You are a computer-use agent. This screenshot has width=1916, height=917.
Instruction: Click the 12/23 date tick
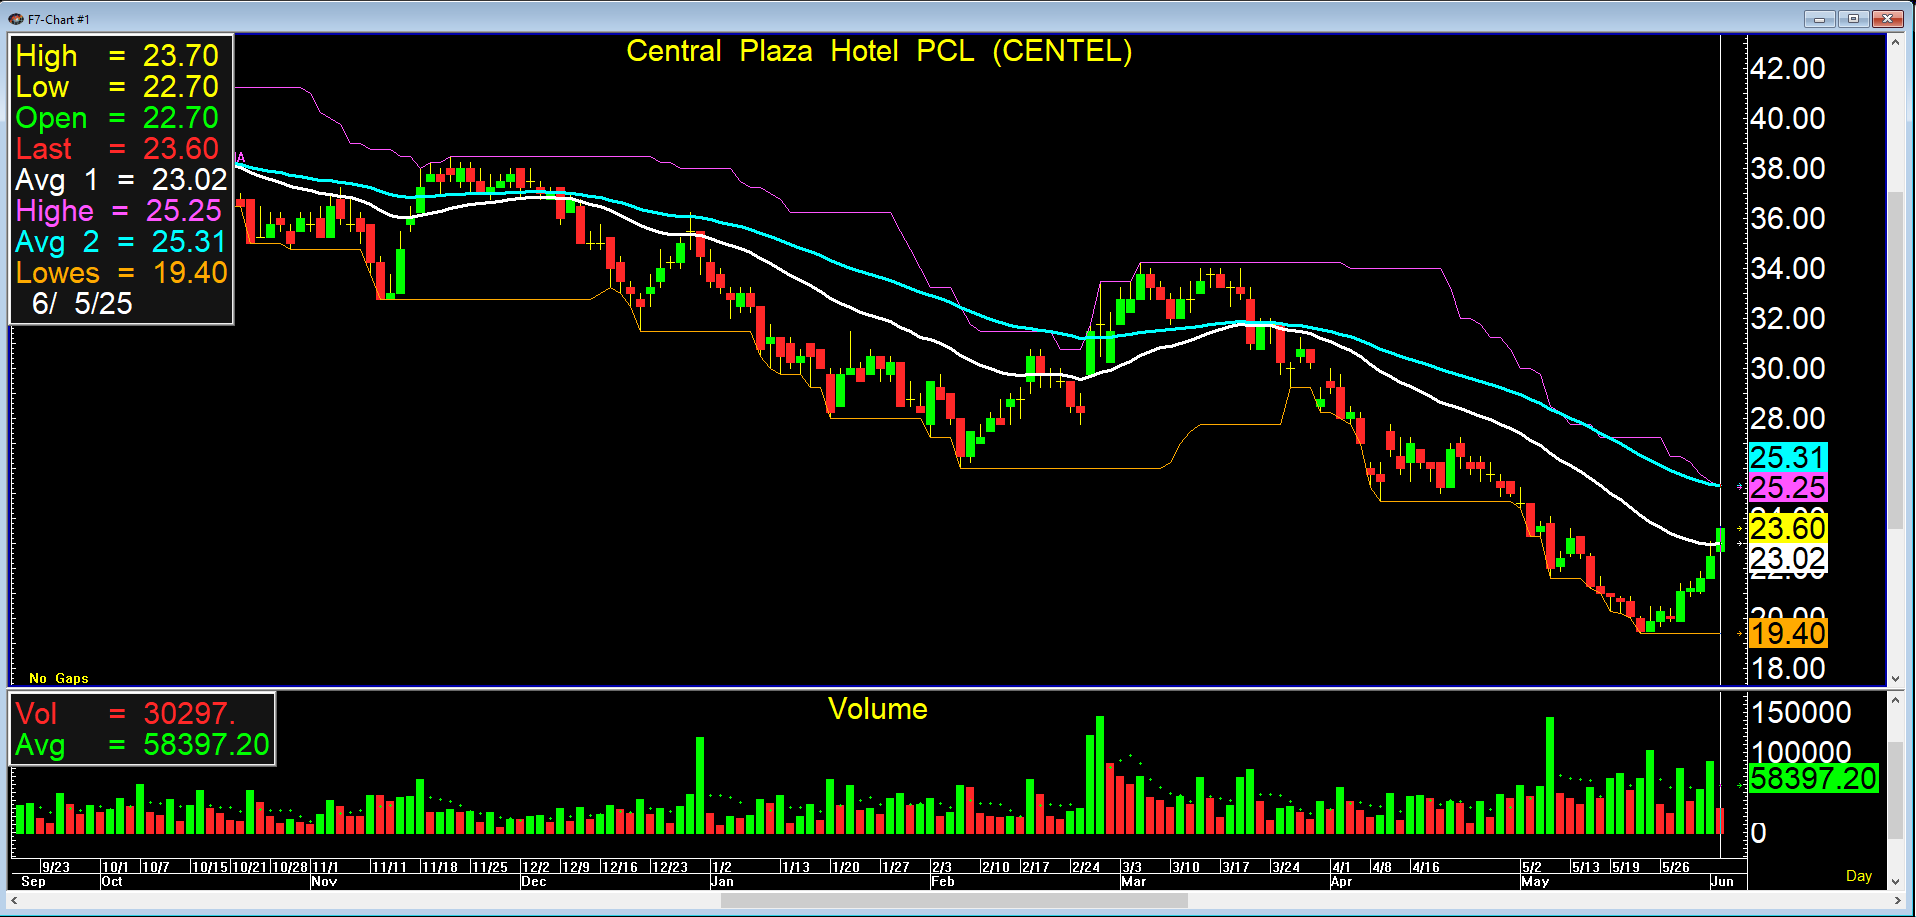pyautogui.click(x=670, y=867)
